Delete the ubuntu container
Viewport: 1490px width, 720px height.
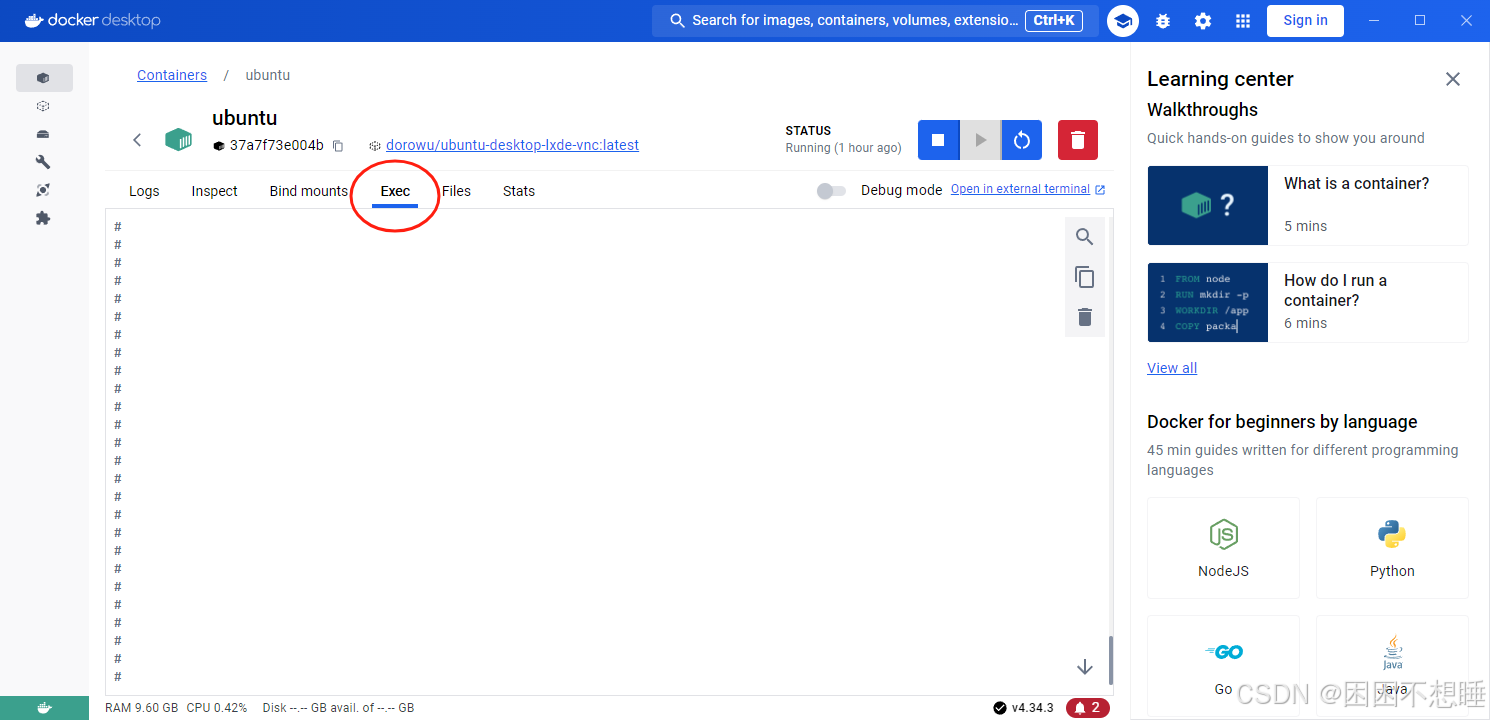(x=1078, y=140)
